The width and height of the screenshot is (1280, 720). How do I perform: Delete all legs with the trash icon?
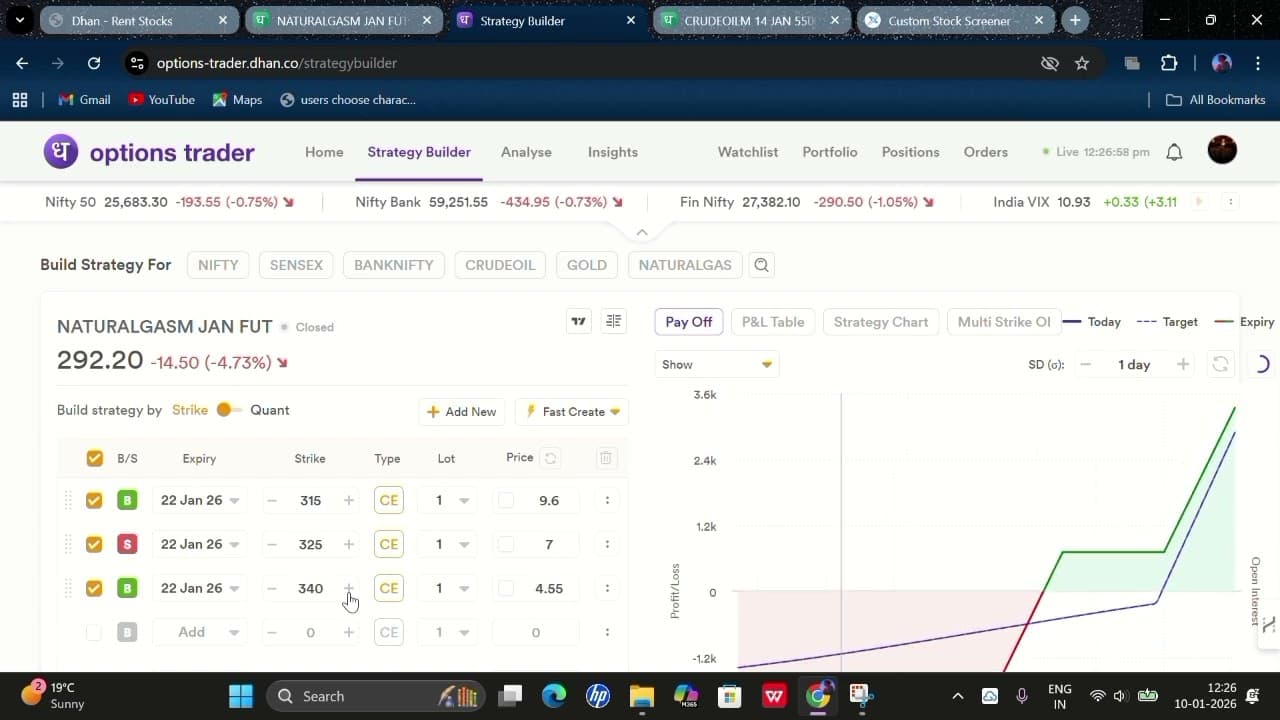[605, 459]
